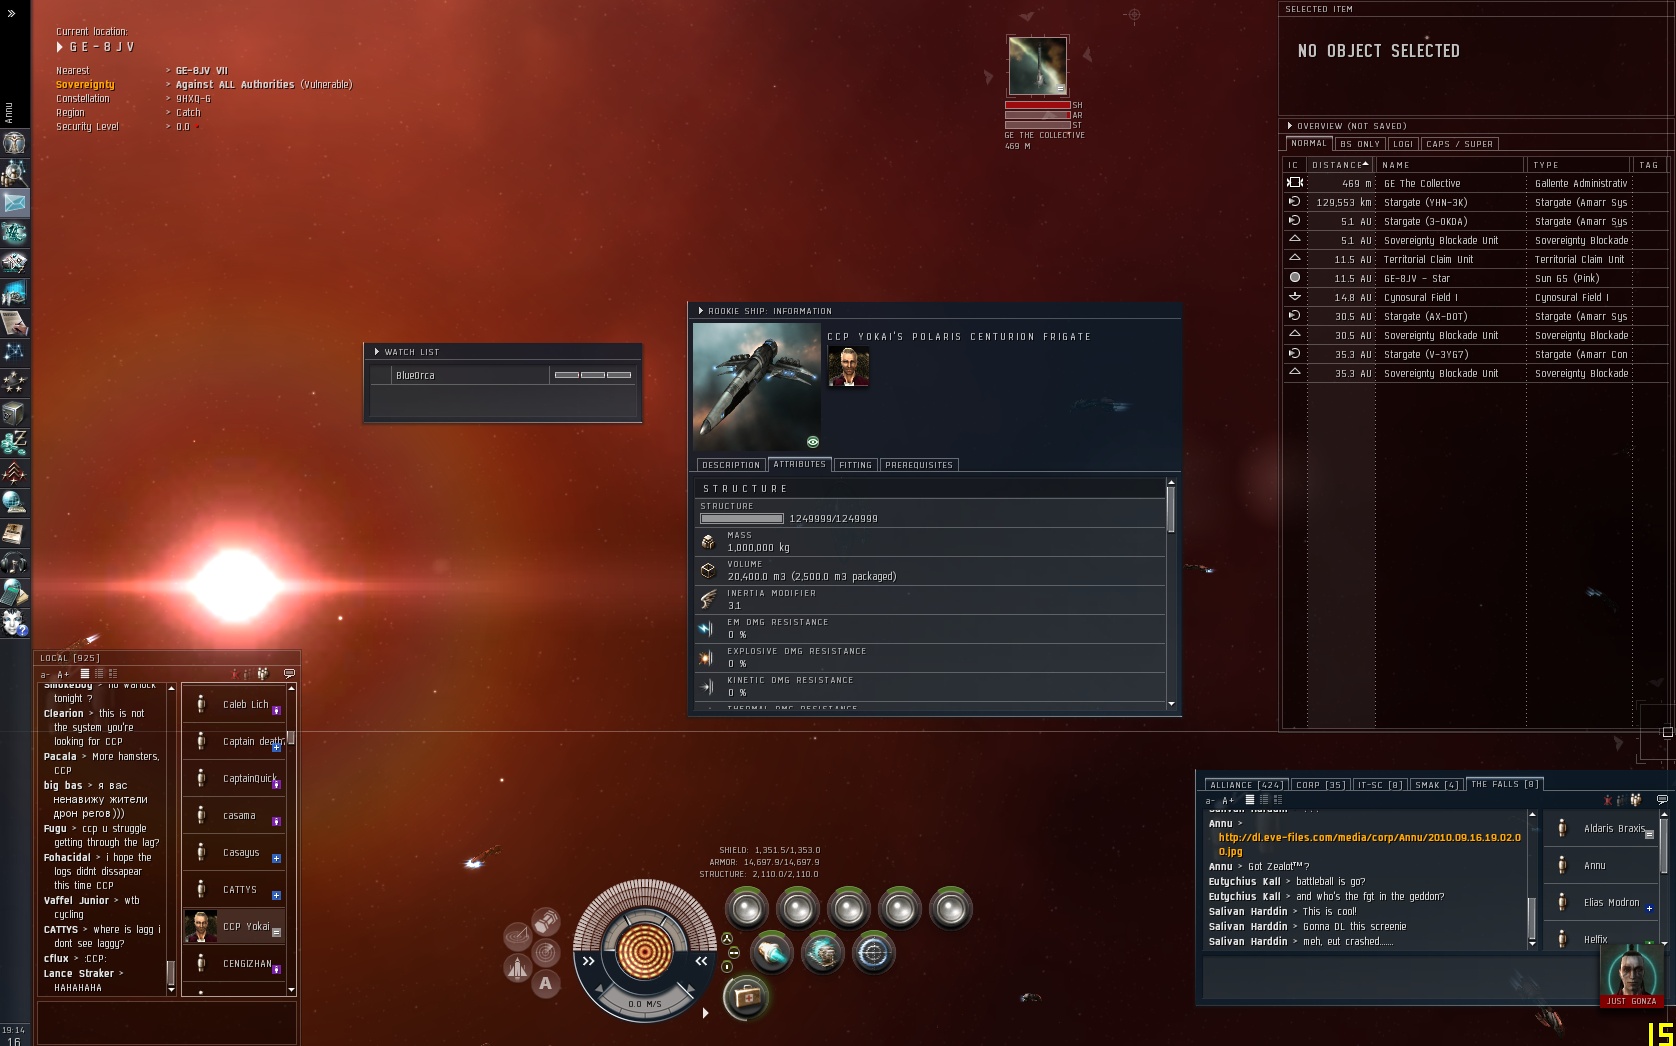Open the EVE Mail envelope icon
This screenshot has height=1046, width=1676.
[x=14, y=203]
